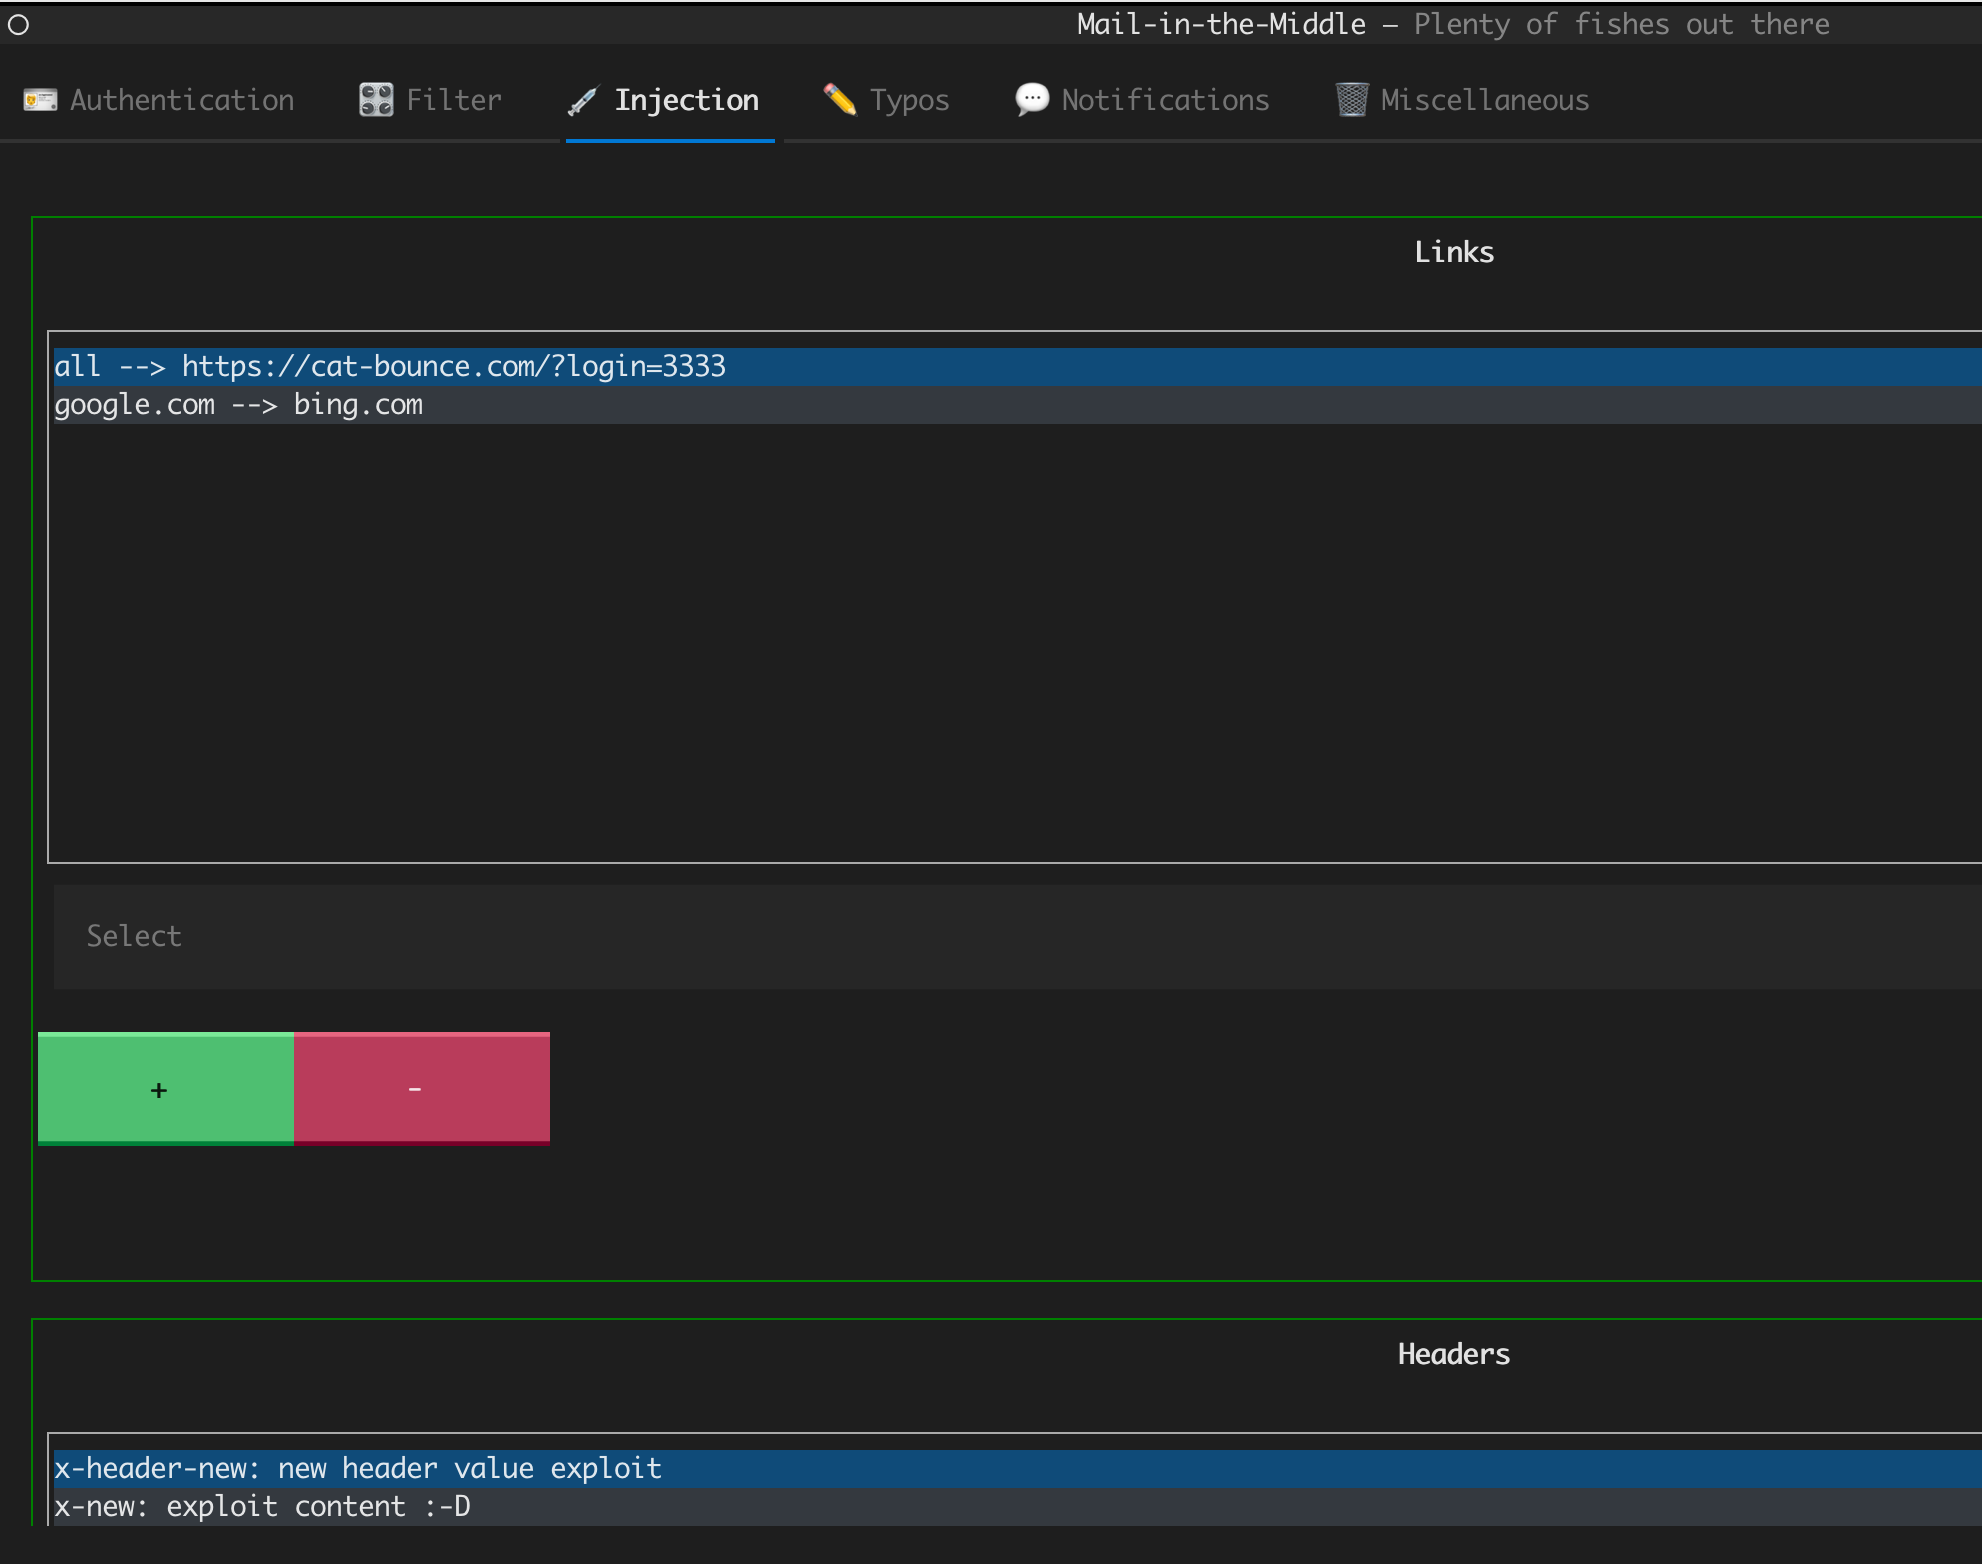Click the Typos pencil icon
Viewport: 1982px width, 1564px height.
840,99
